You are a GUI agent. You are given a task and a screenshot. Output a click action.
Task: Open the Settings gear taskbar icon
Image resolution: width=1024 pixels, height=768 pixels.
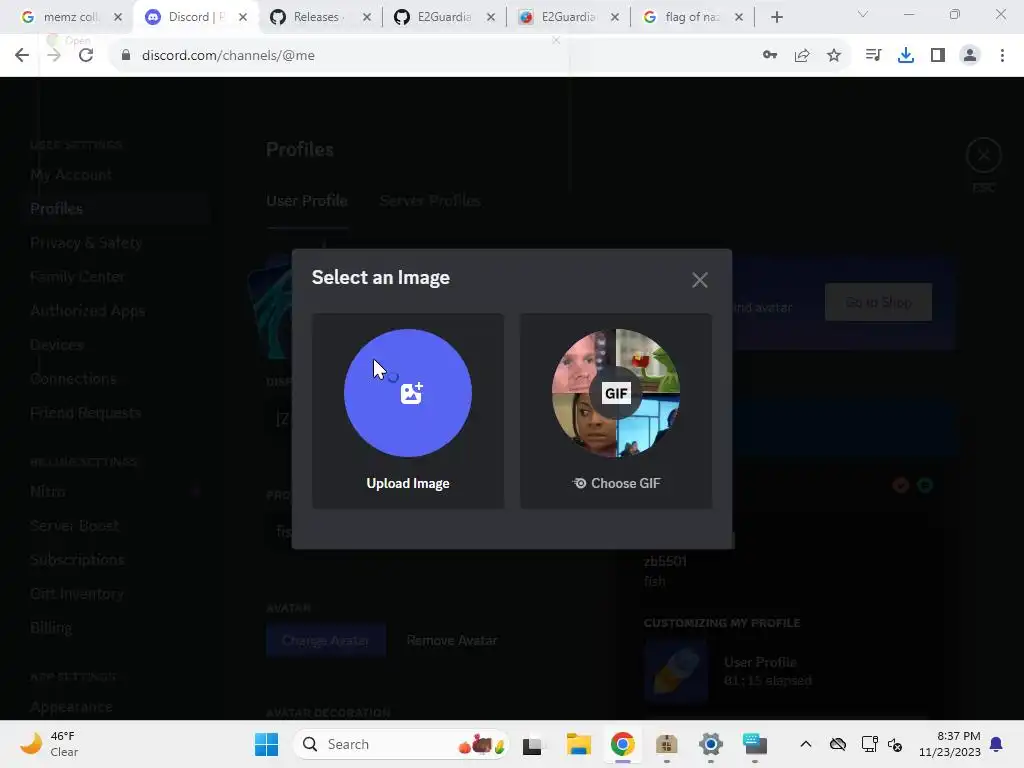(711, 744)
